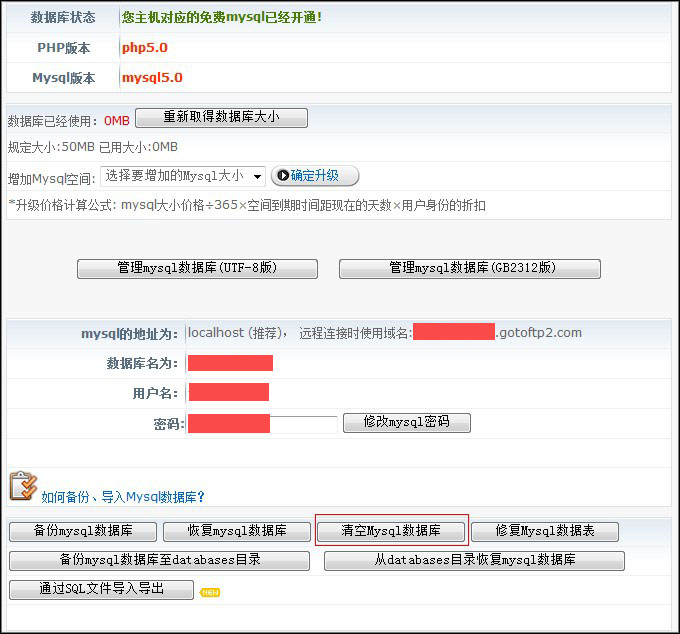The width and height of the screenshot is (680, 634).
Task: Click the 修改mysql密码 button
Action: pos(406,422)
